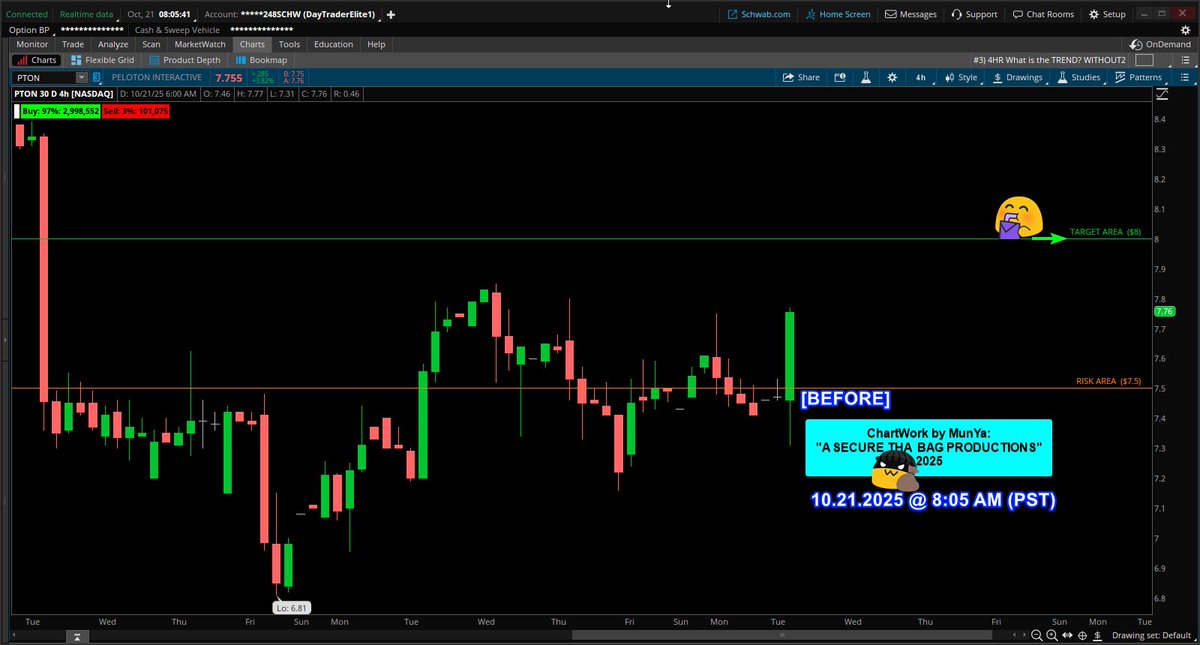1200x645 pixels.
Task: Open Support
Action: click(974, 14)
